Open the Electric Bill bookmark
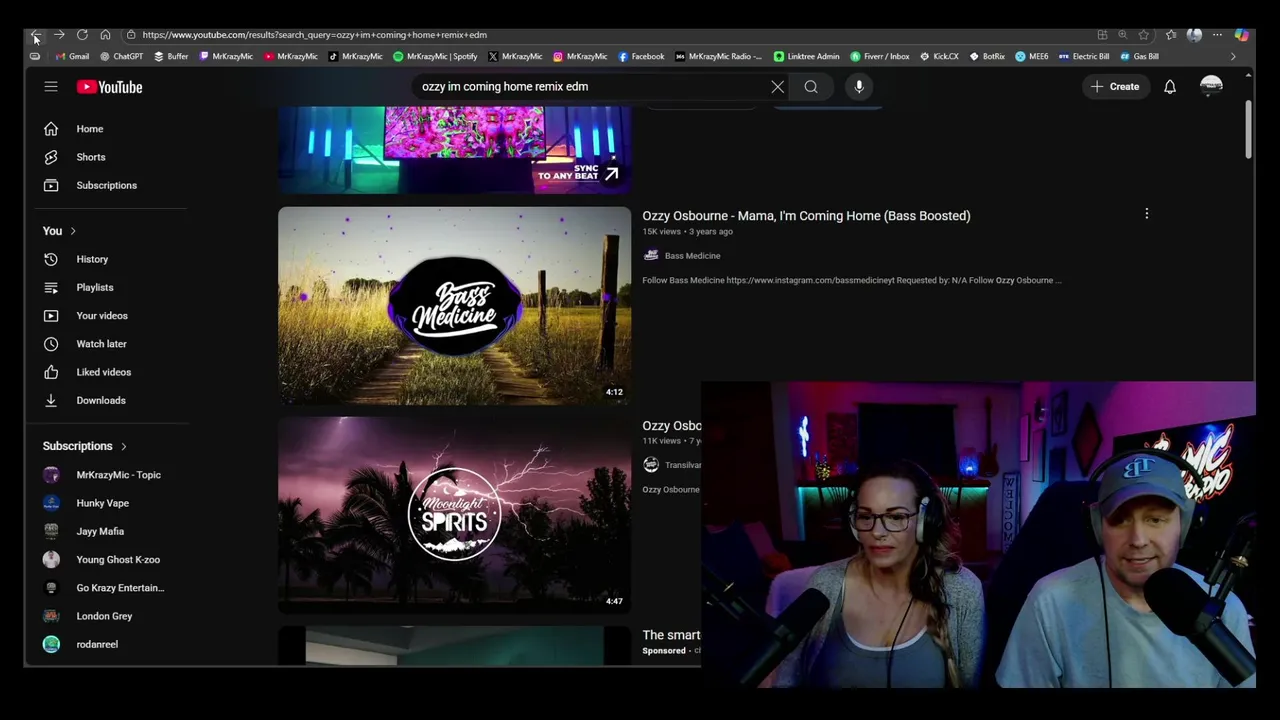 [x=1084, y=57]
